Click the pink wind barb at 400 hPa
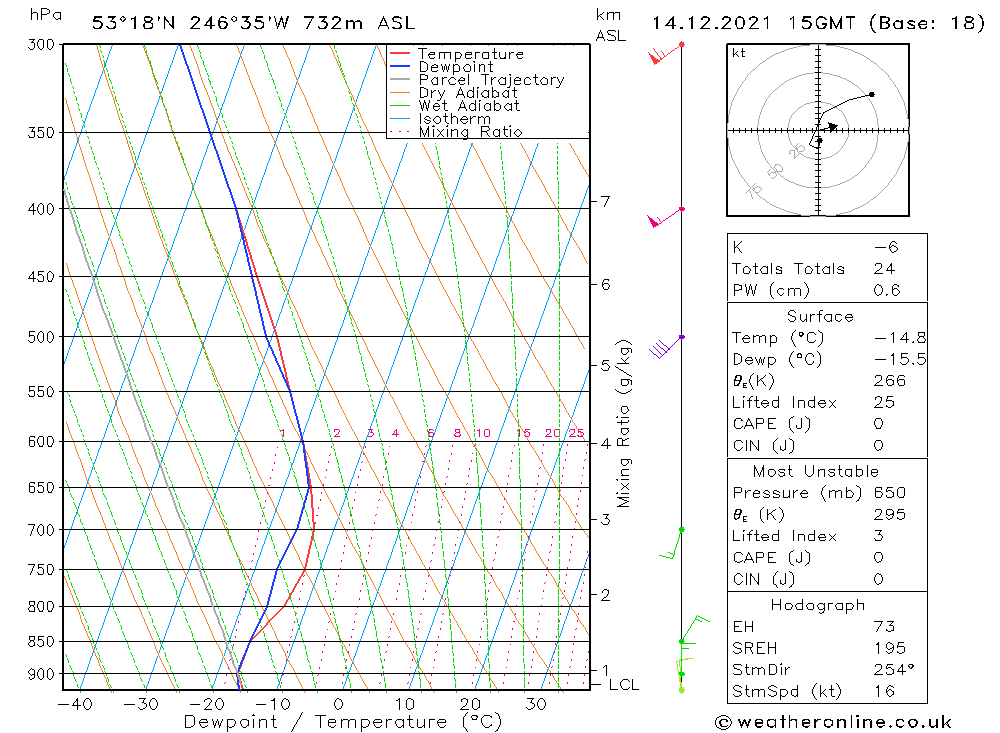1000x733 pixels. 665,218
